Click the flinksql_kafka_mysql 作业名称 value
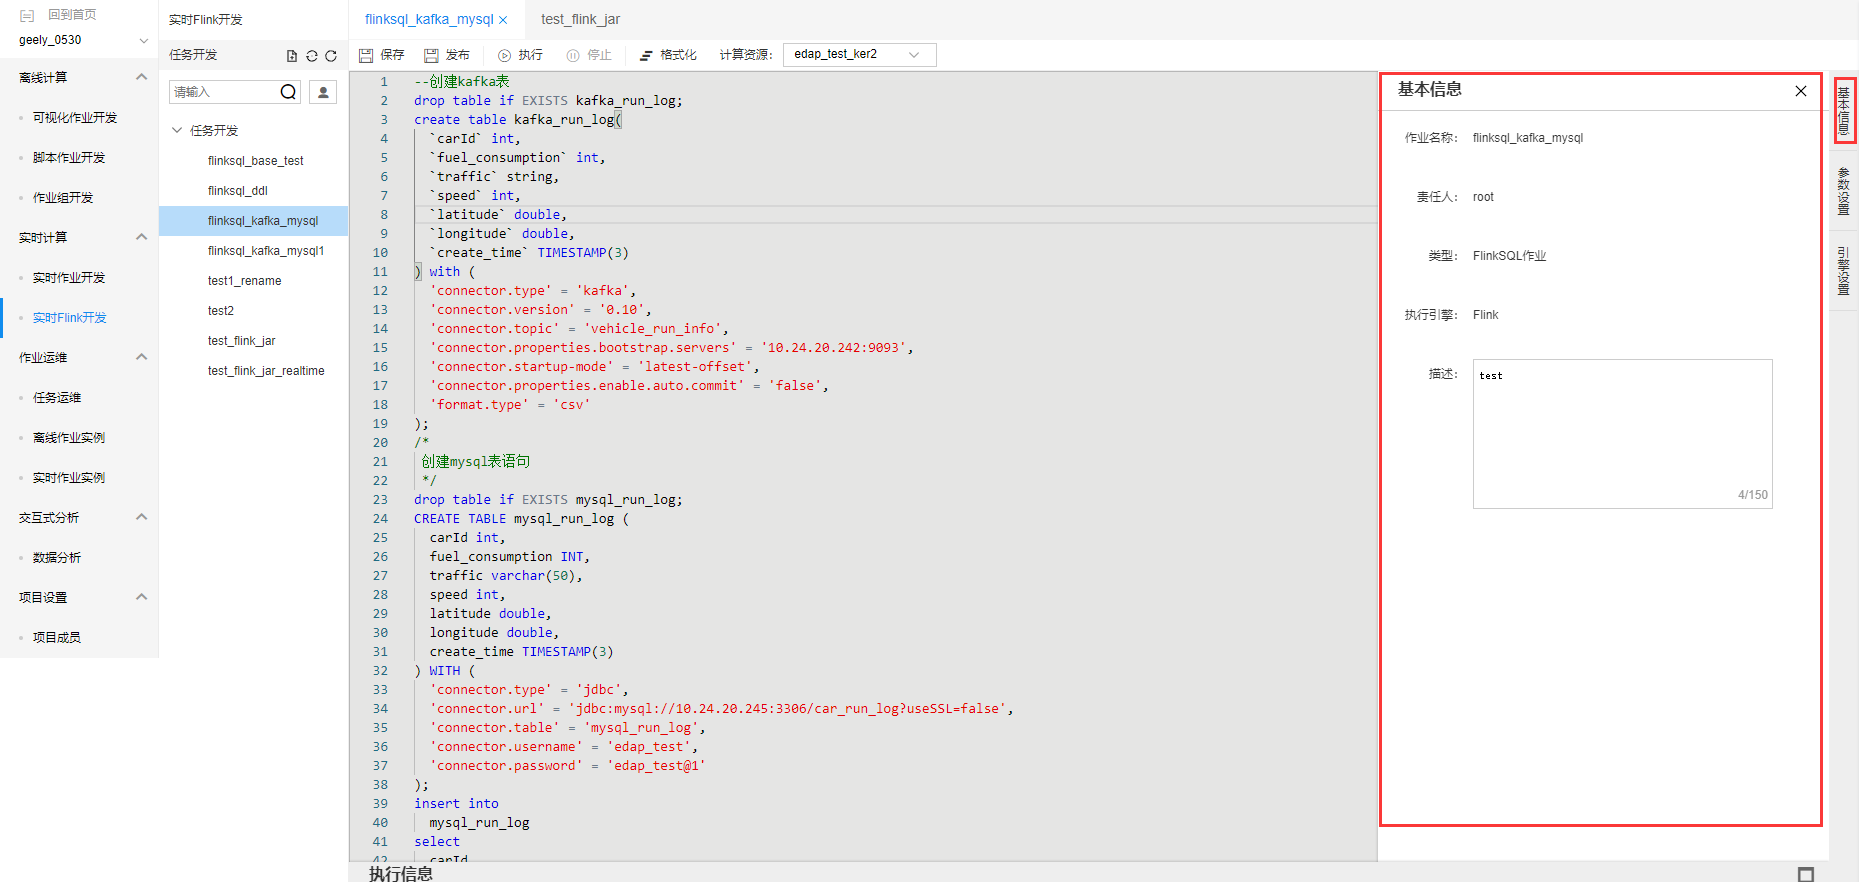This screenshot has height=882, width=1859. click(x=1528, y=138)
